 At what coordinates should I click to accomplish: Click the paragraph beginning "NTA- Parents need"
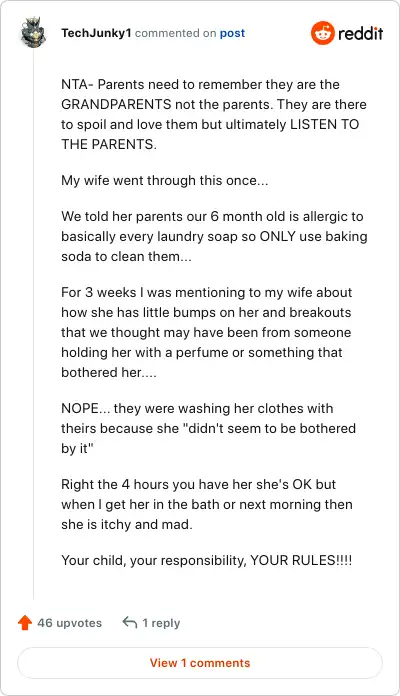click(214, 114)
